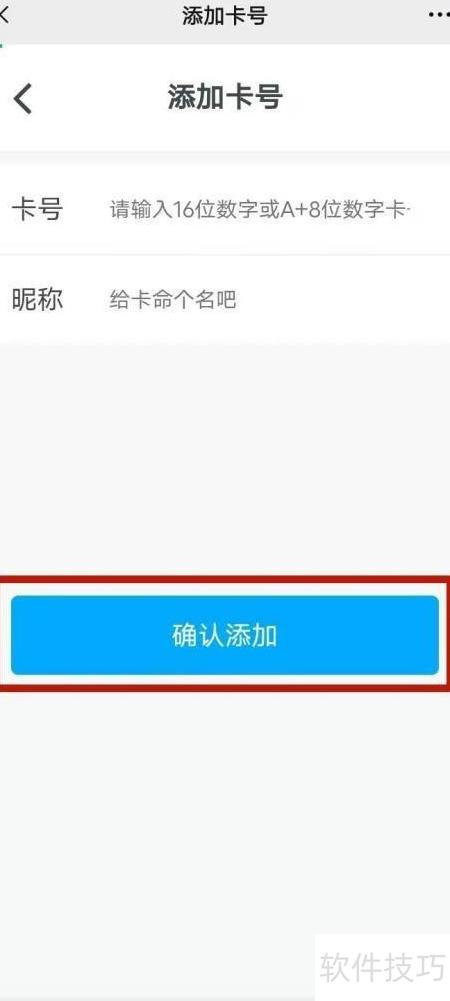This screenshot has height=1001, width=450.
Task: Tap the red highlight border around 确认添加
Action: click(225, 580)
